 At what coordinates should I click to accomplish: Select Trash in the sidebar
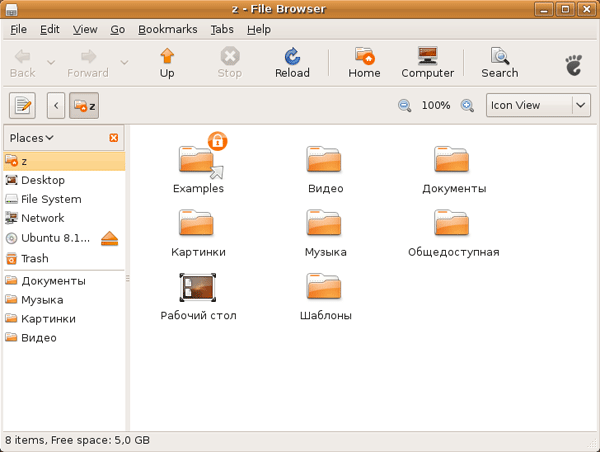[x=34, y=258]
